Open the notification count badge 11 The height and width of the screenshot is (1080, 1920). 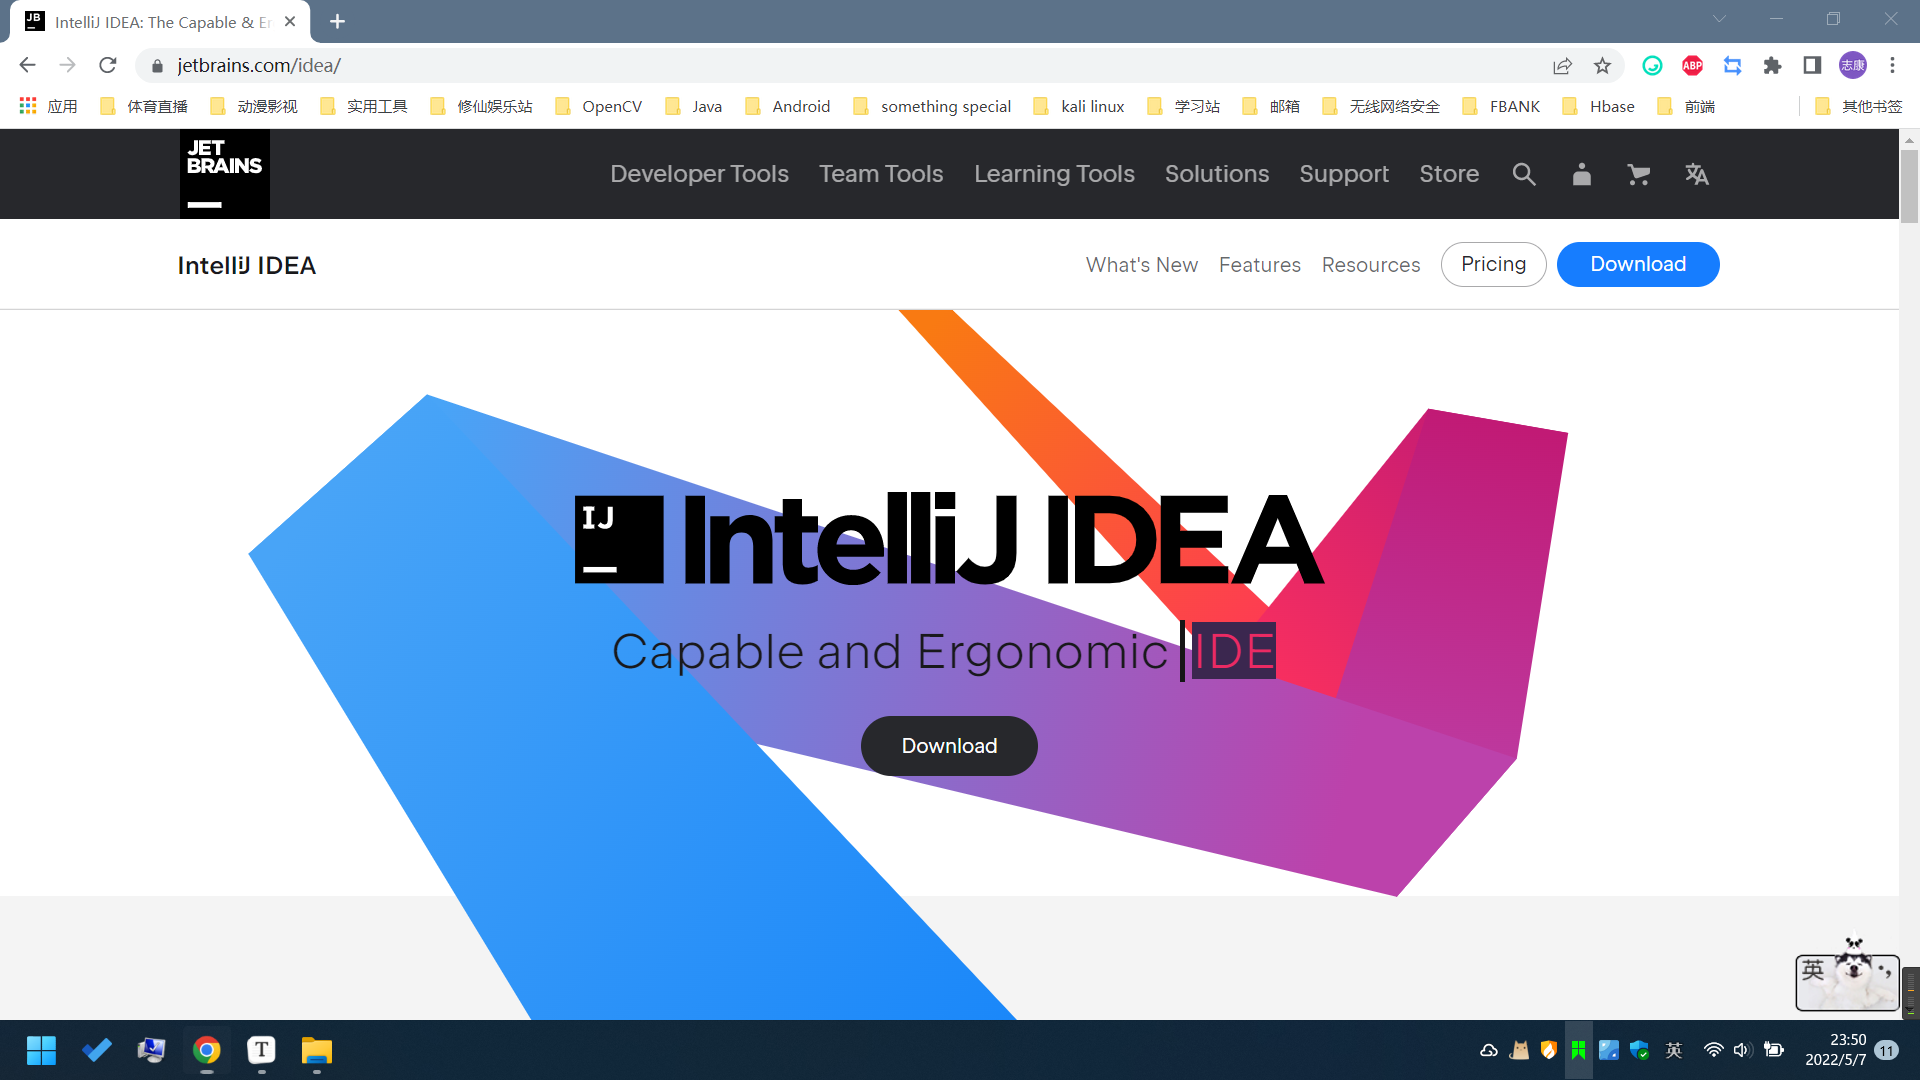coord(1887,1050)
